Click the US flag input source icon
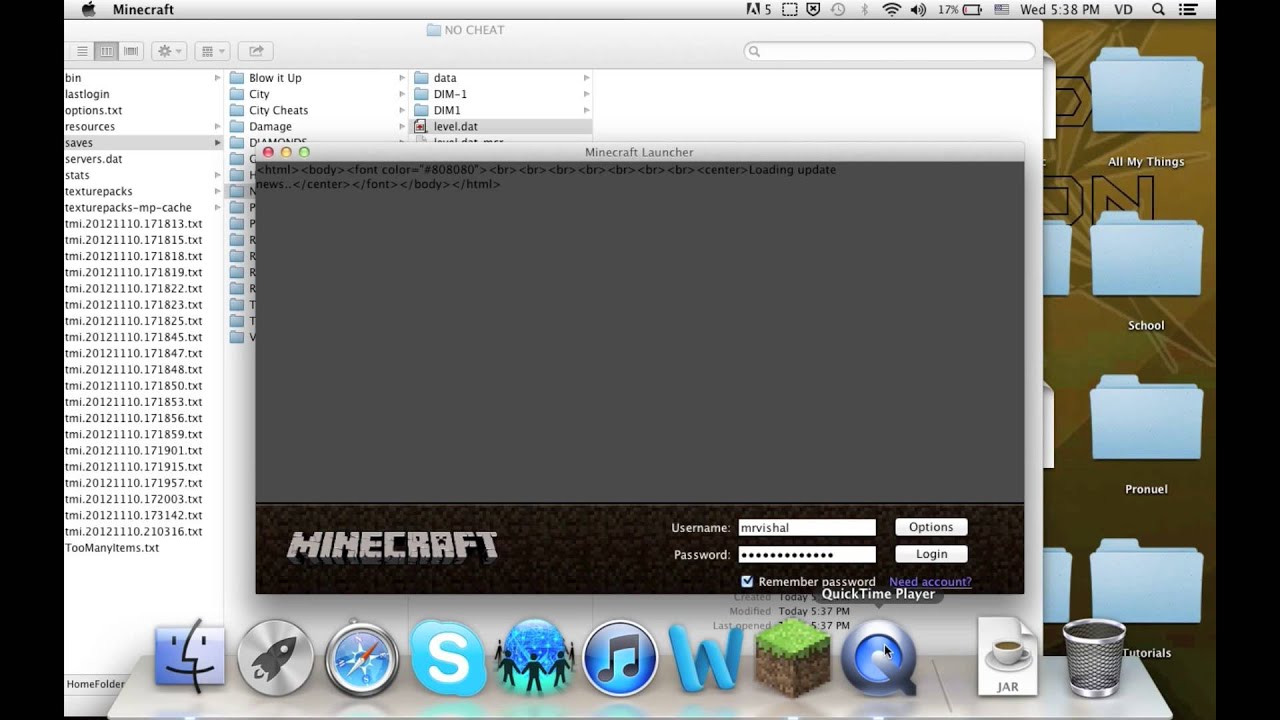 pyautogui.click(x=1001, y=9)
